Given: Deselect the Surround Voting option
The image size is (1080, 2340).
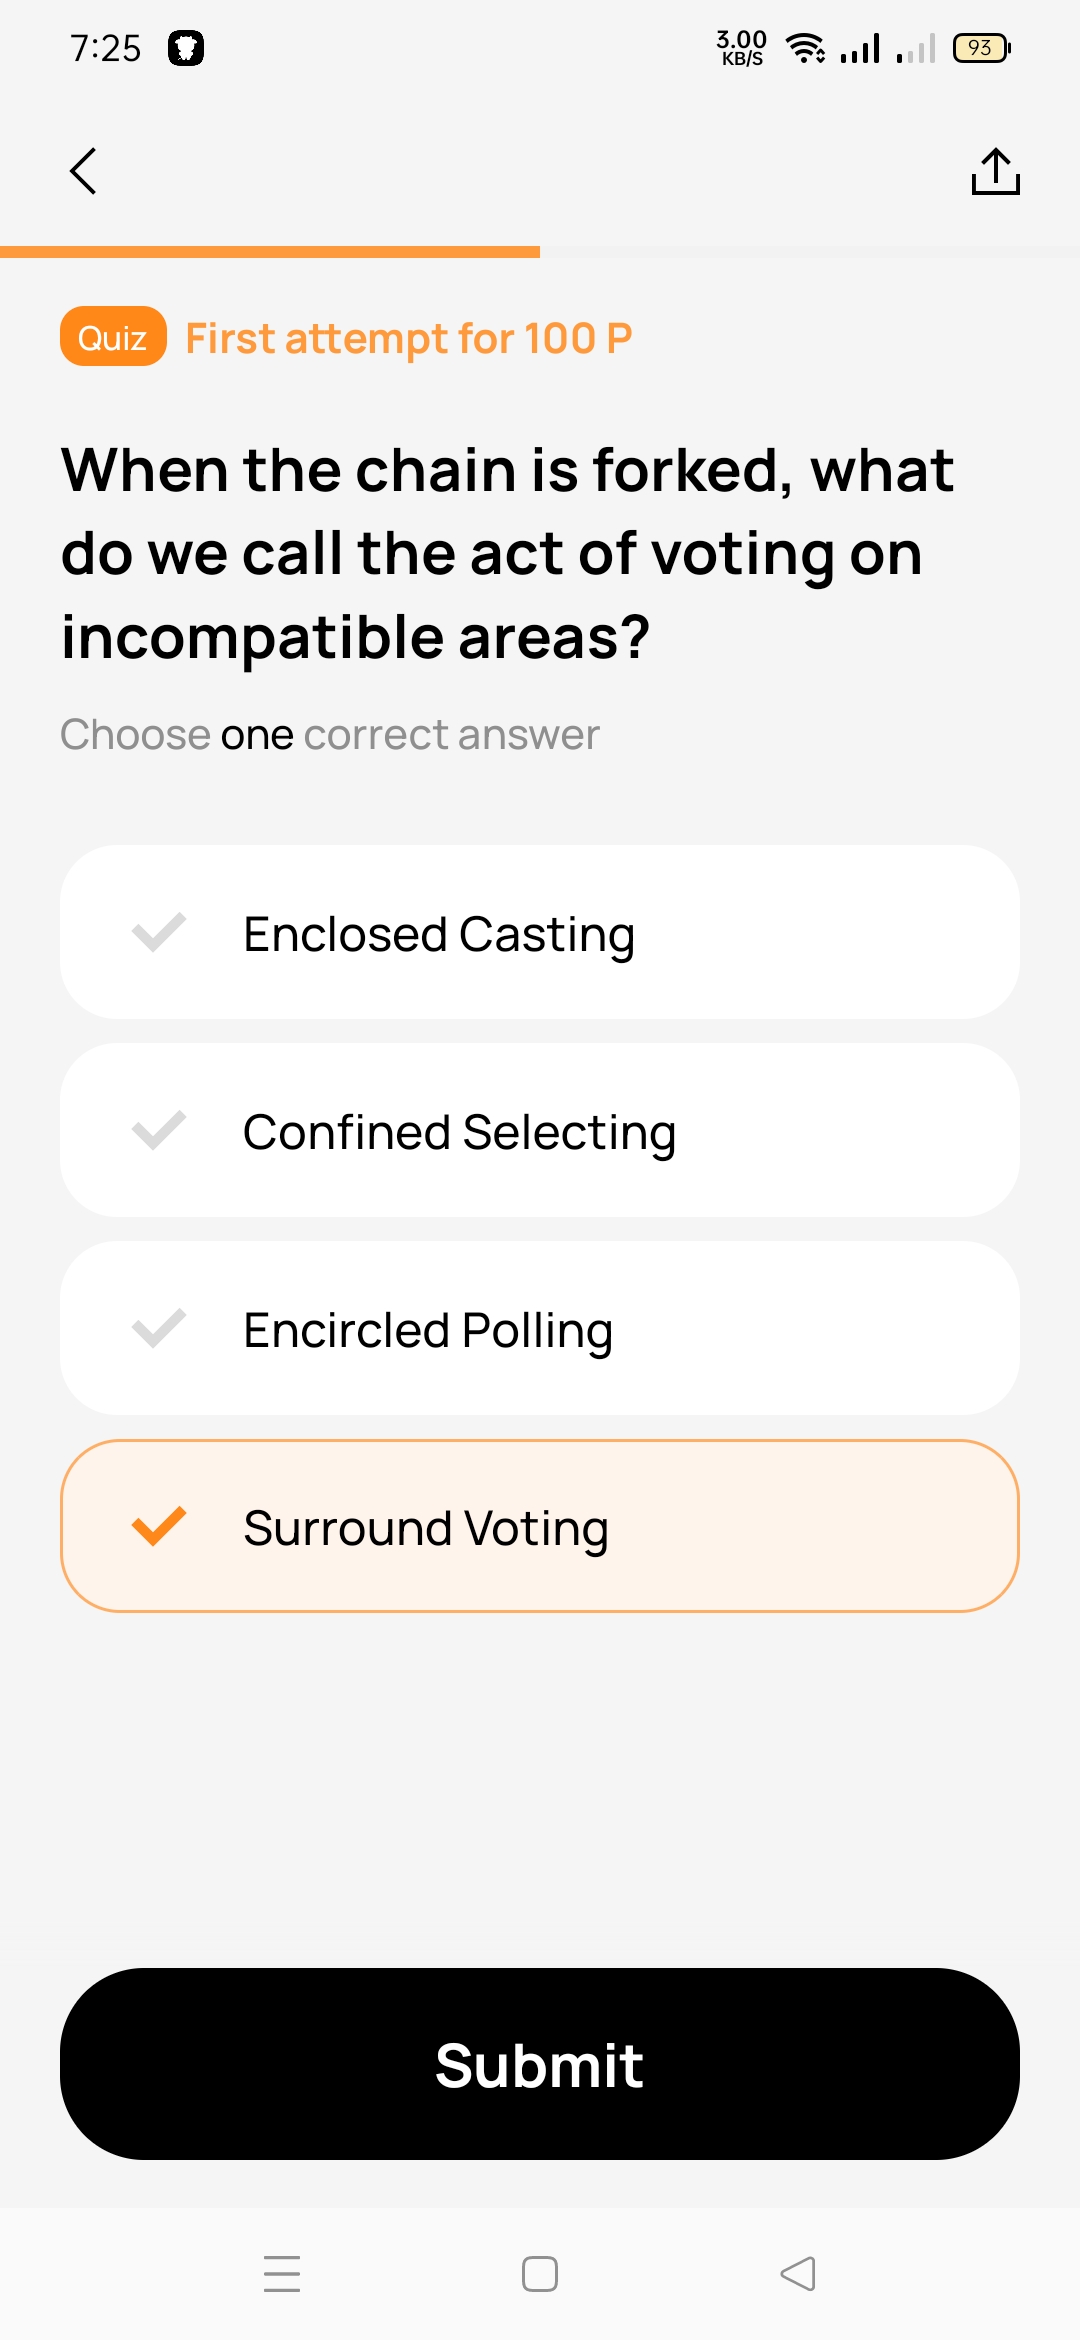Looking at the screenshot, I should click(x=540, y=1527).
